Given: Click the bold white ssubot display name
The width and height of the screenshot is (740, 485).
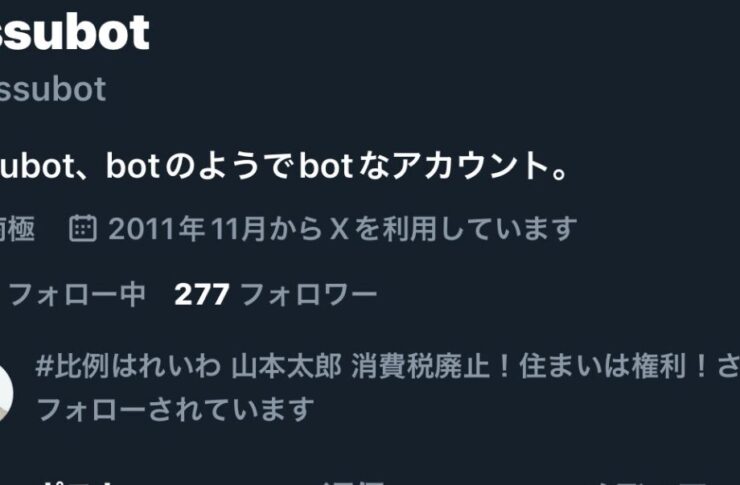Looking at the screenshot, I should tap(75, 32).
